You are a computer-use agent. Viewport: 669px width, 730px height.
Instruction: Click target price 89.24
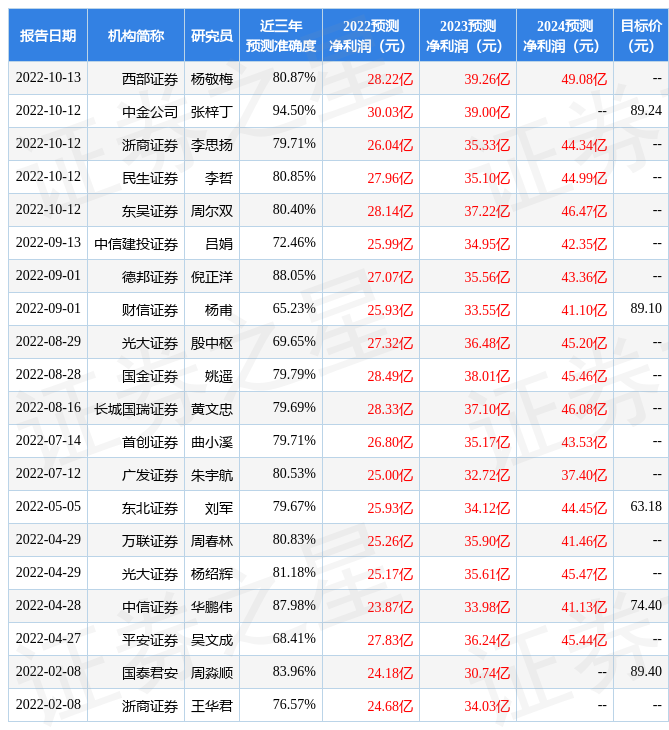pyautogui.click(x=646, y=111)
